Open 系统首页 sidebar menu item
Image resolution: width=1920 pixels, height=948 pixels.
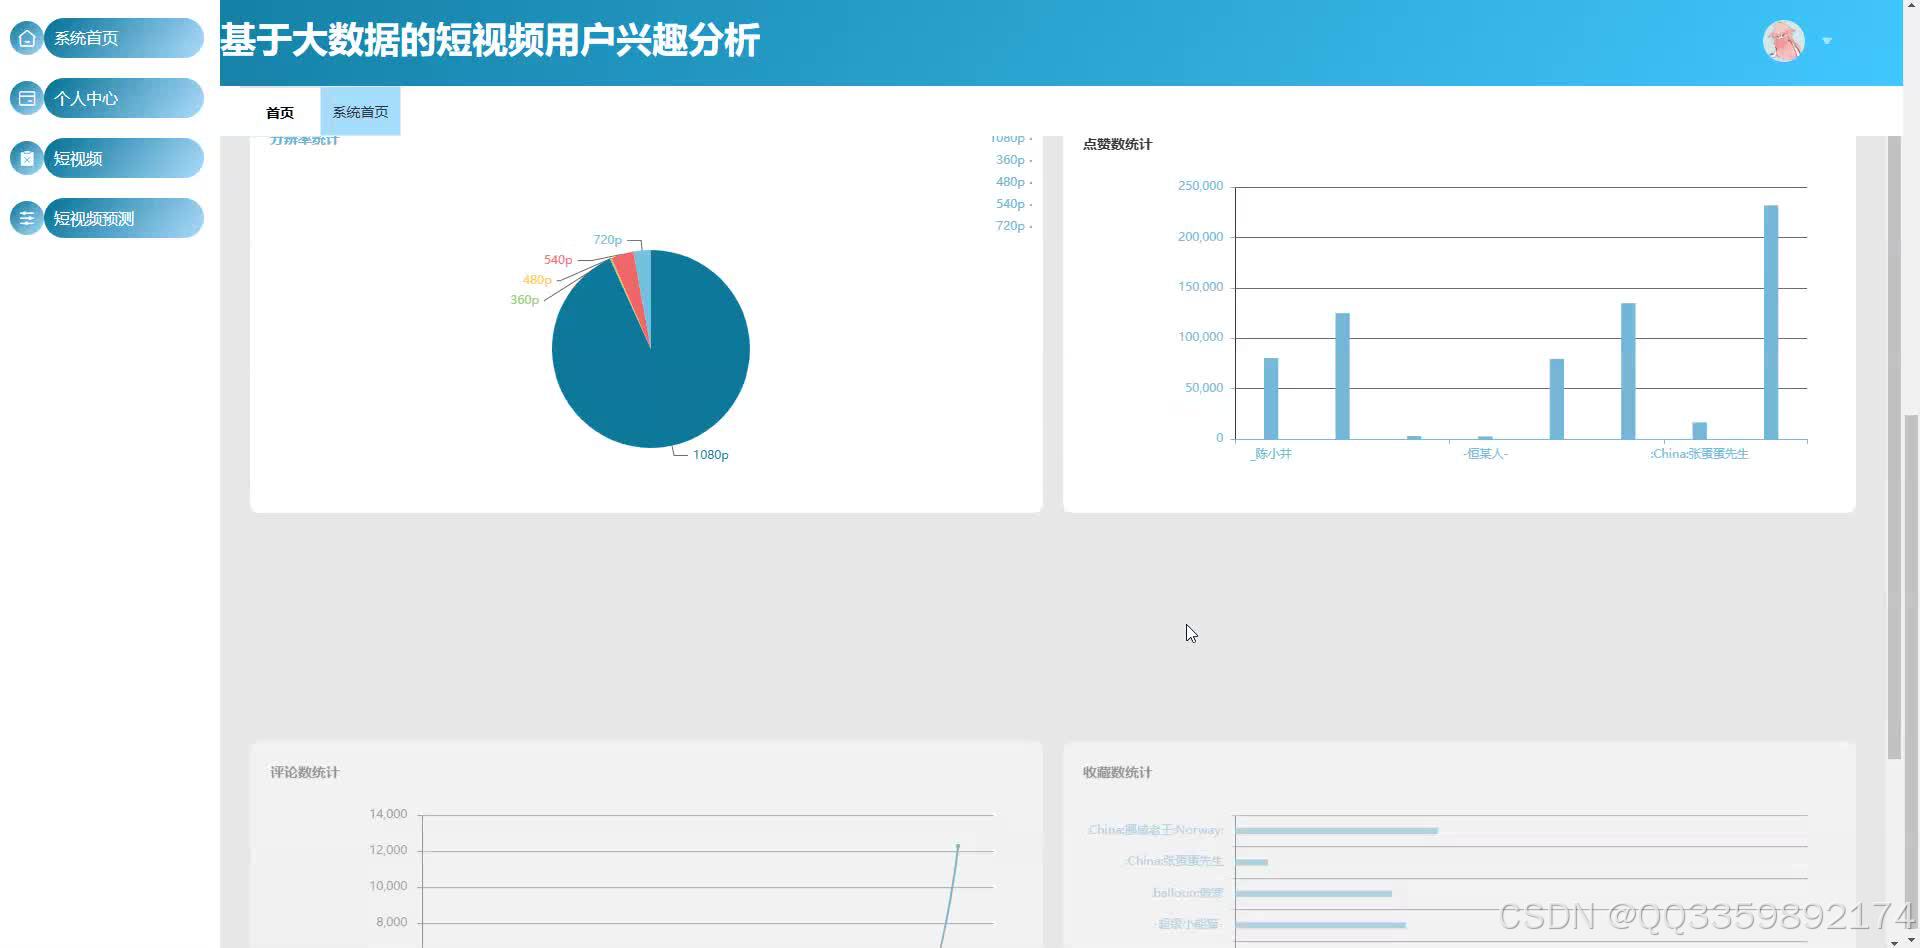point(123,38)
